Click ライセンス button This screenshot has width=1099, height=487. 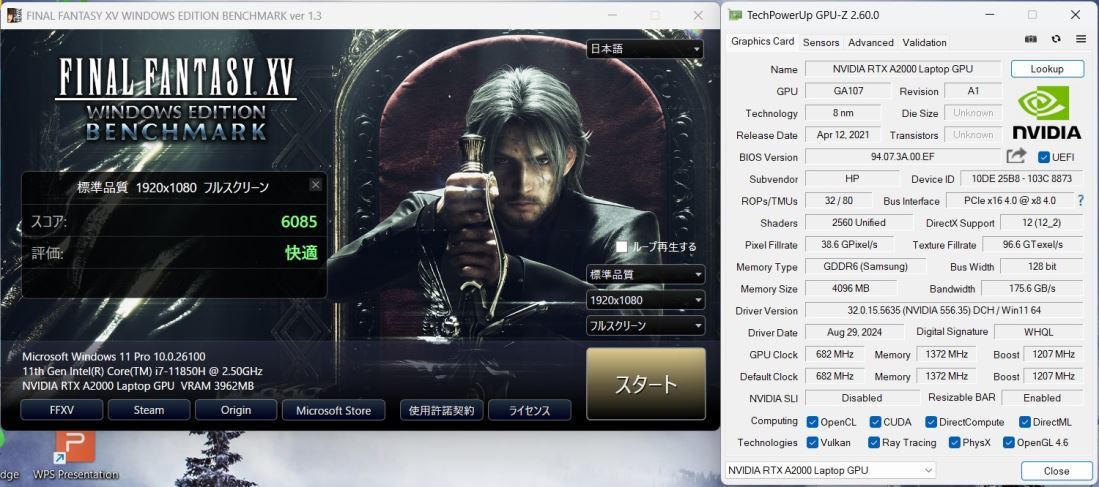pyautogui.click(x=529, y=410)
